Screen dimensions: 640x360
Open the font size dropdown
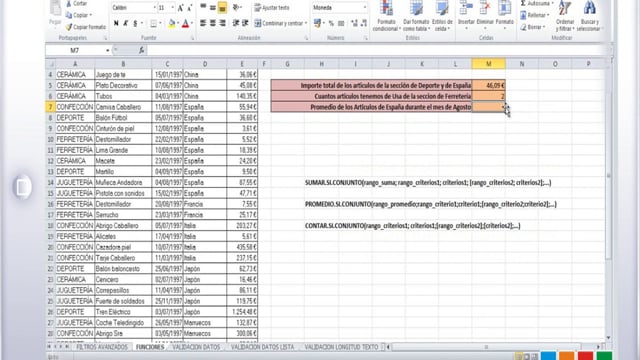click(173, 8)
